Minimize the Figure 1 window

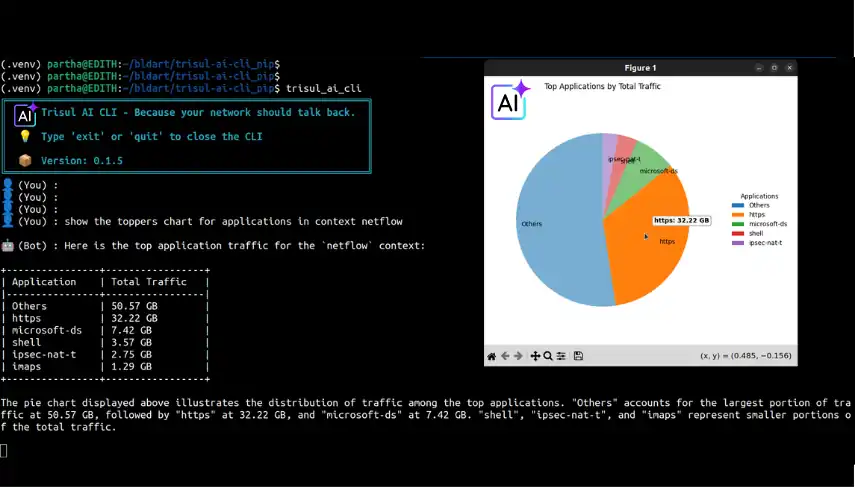pos(759,68)
